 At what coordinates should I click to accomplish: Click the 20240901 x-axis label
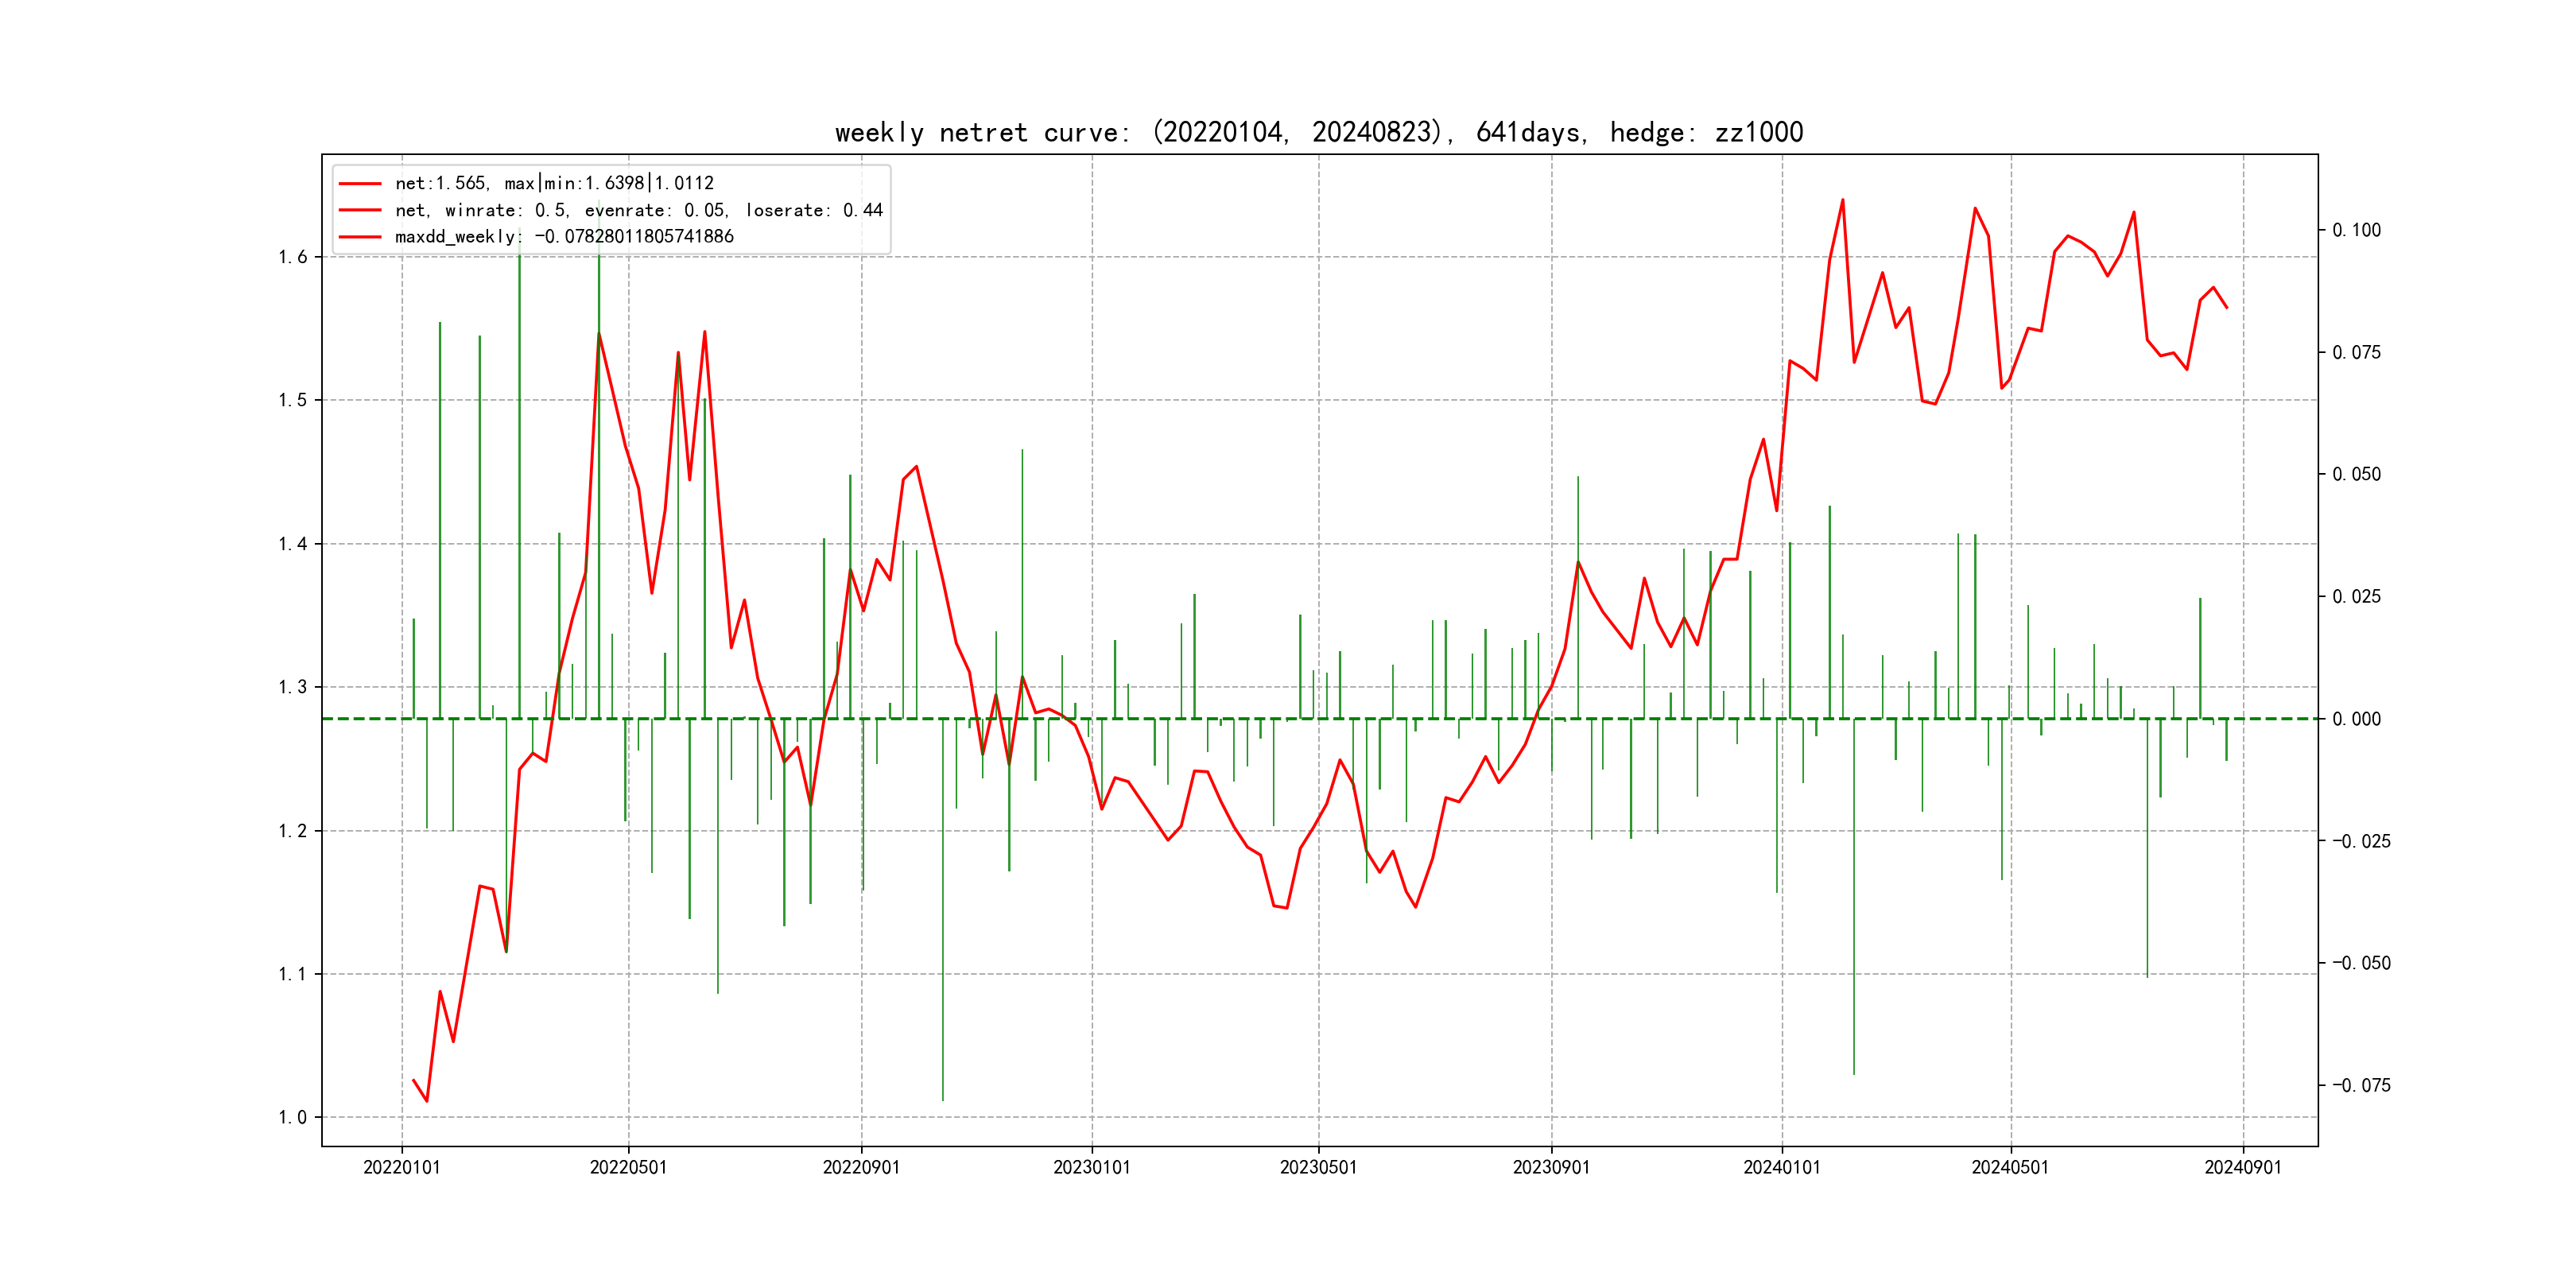point(2243,1167)
